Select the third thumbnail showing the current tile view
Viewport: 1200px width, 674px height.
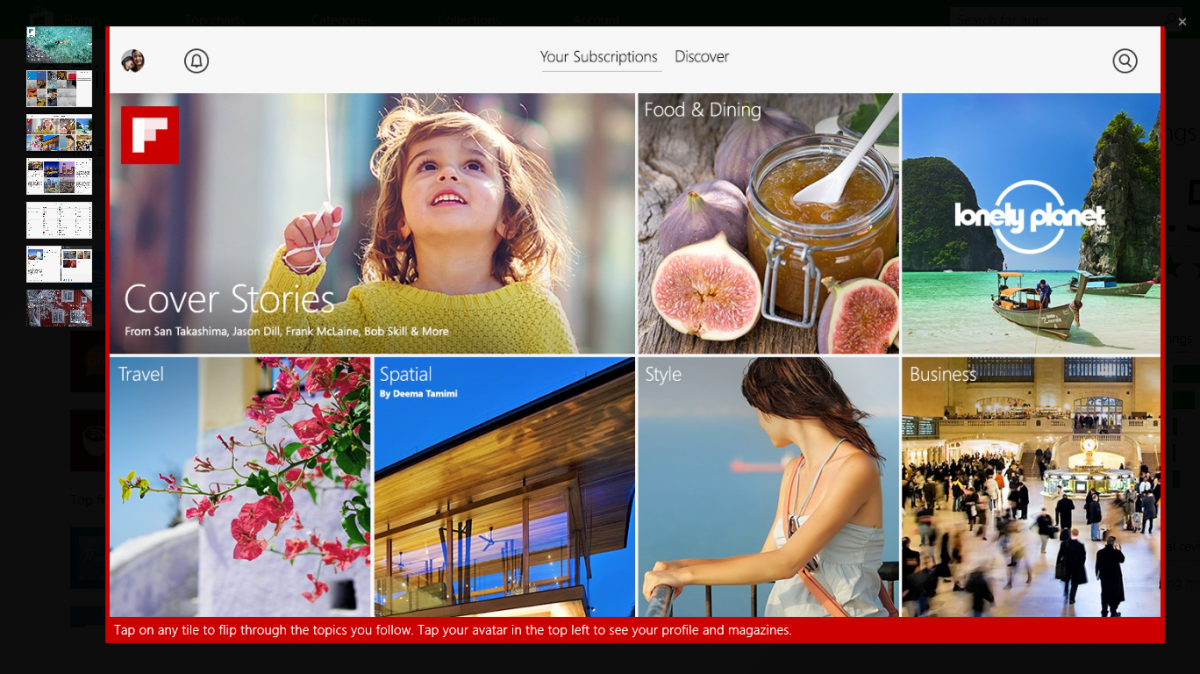[x=59, y=132]
